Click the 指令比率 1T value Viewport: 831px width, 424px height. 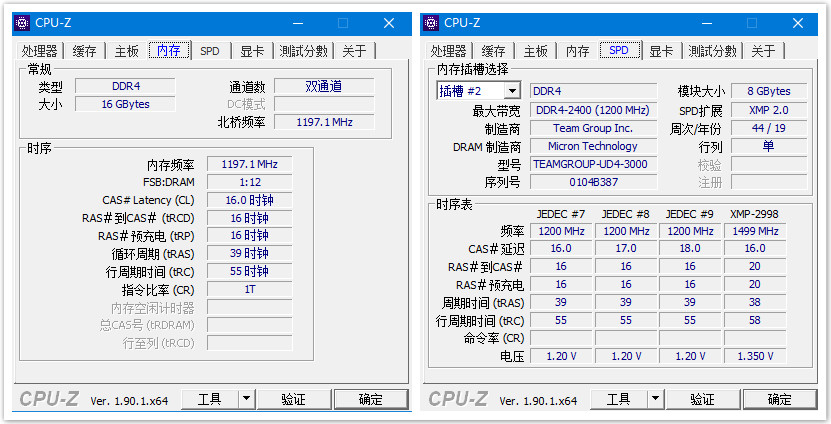click(x=249, y=289)
